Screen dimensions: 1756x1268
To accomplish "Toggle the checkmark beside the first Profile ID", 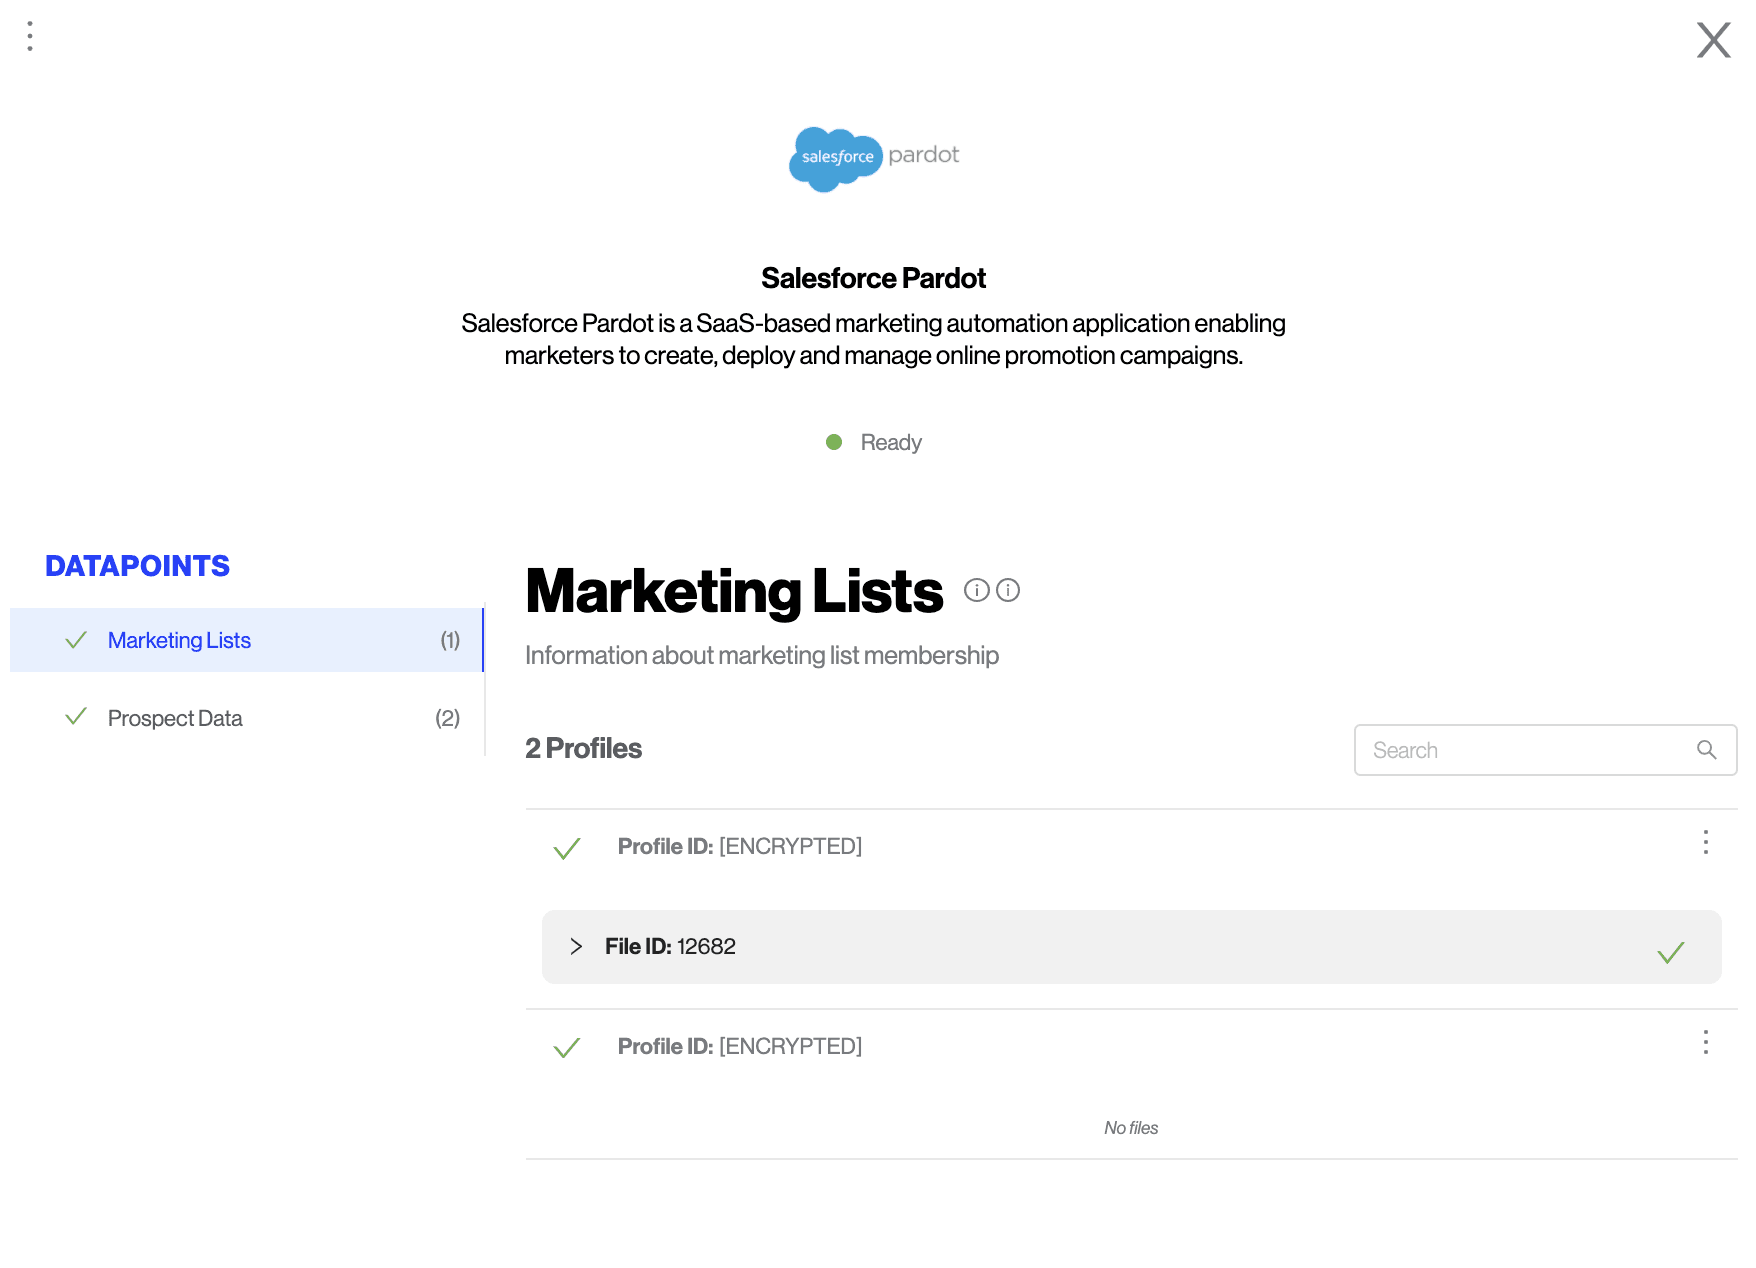I will [567, 849].
